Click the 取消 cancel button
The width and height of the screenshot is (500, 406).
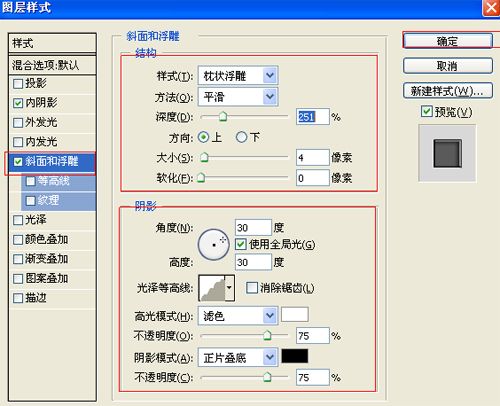tap(448, 66)
